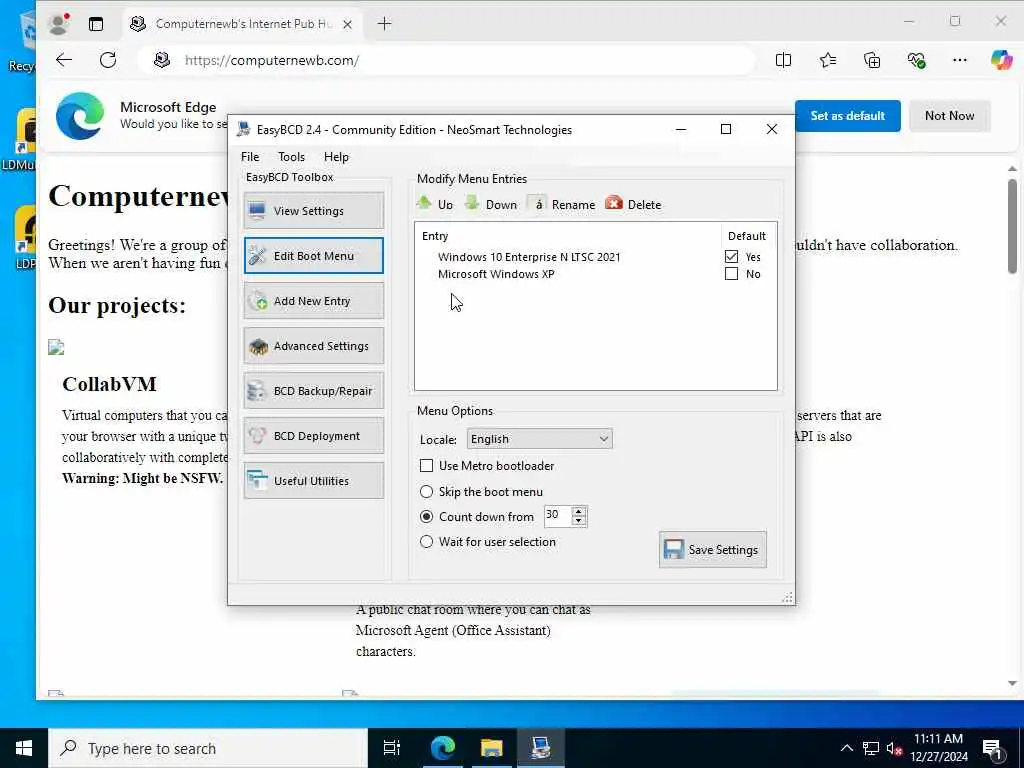
Task: Open EasyBCD File menu
Action: pos(250,157)
